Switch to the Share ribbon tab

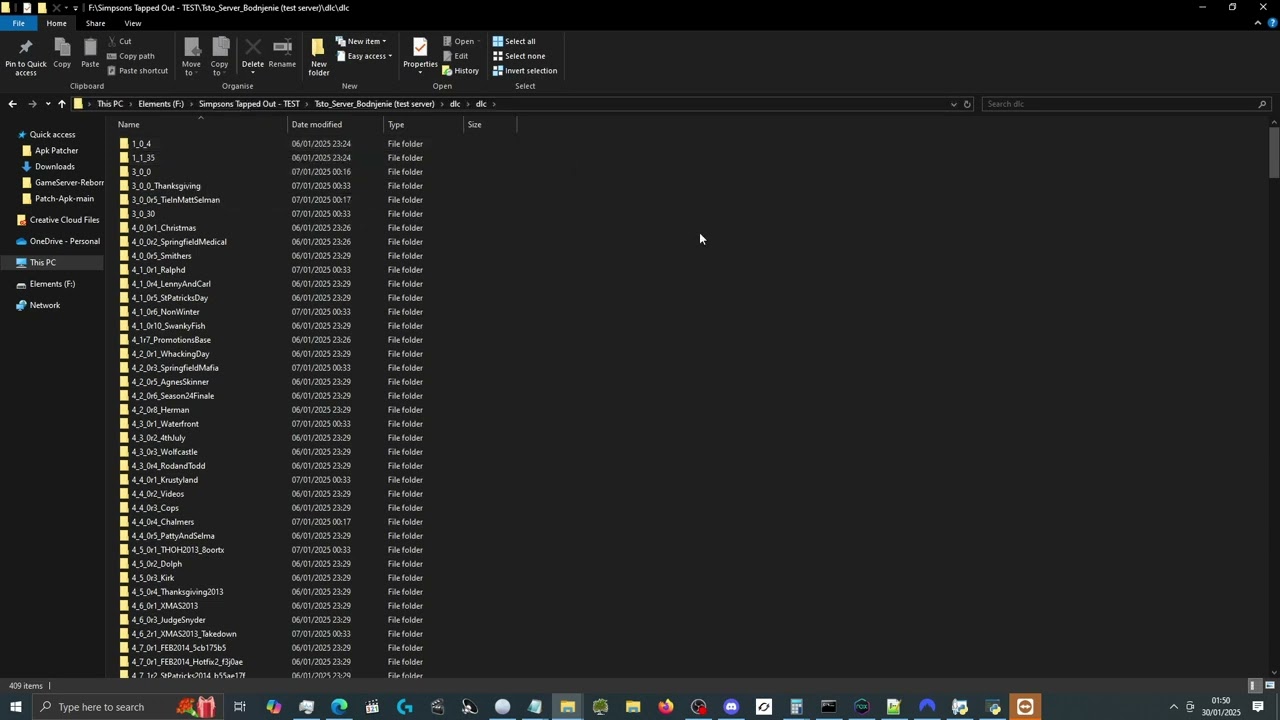(95, 23)
